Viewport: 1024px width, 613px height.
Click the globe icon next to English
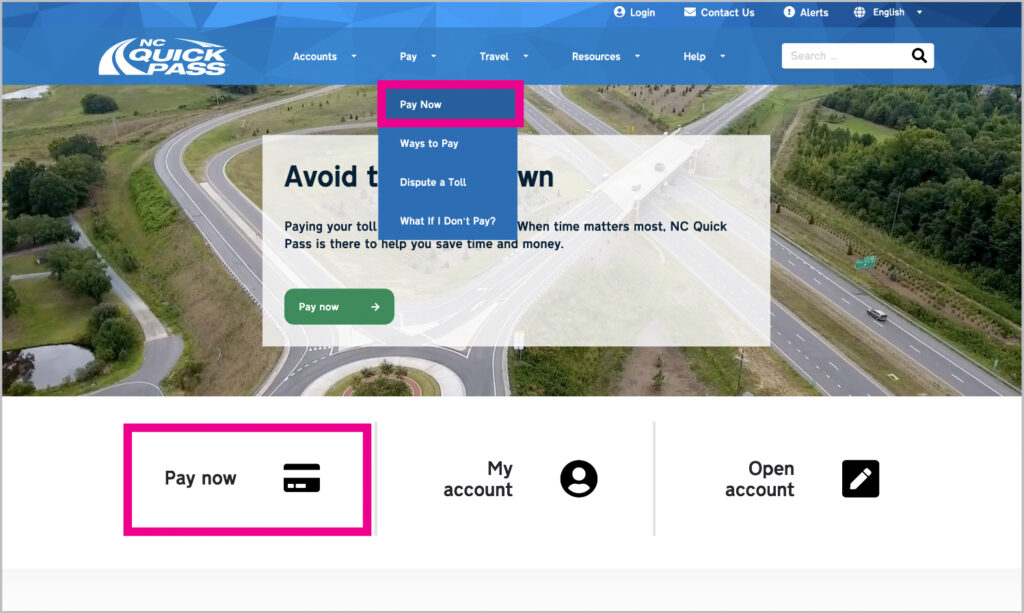(858, 12)
